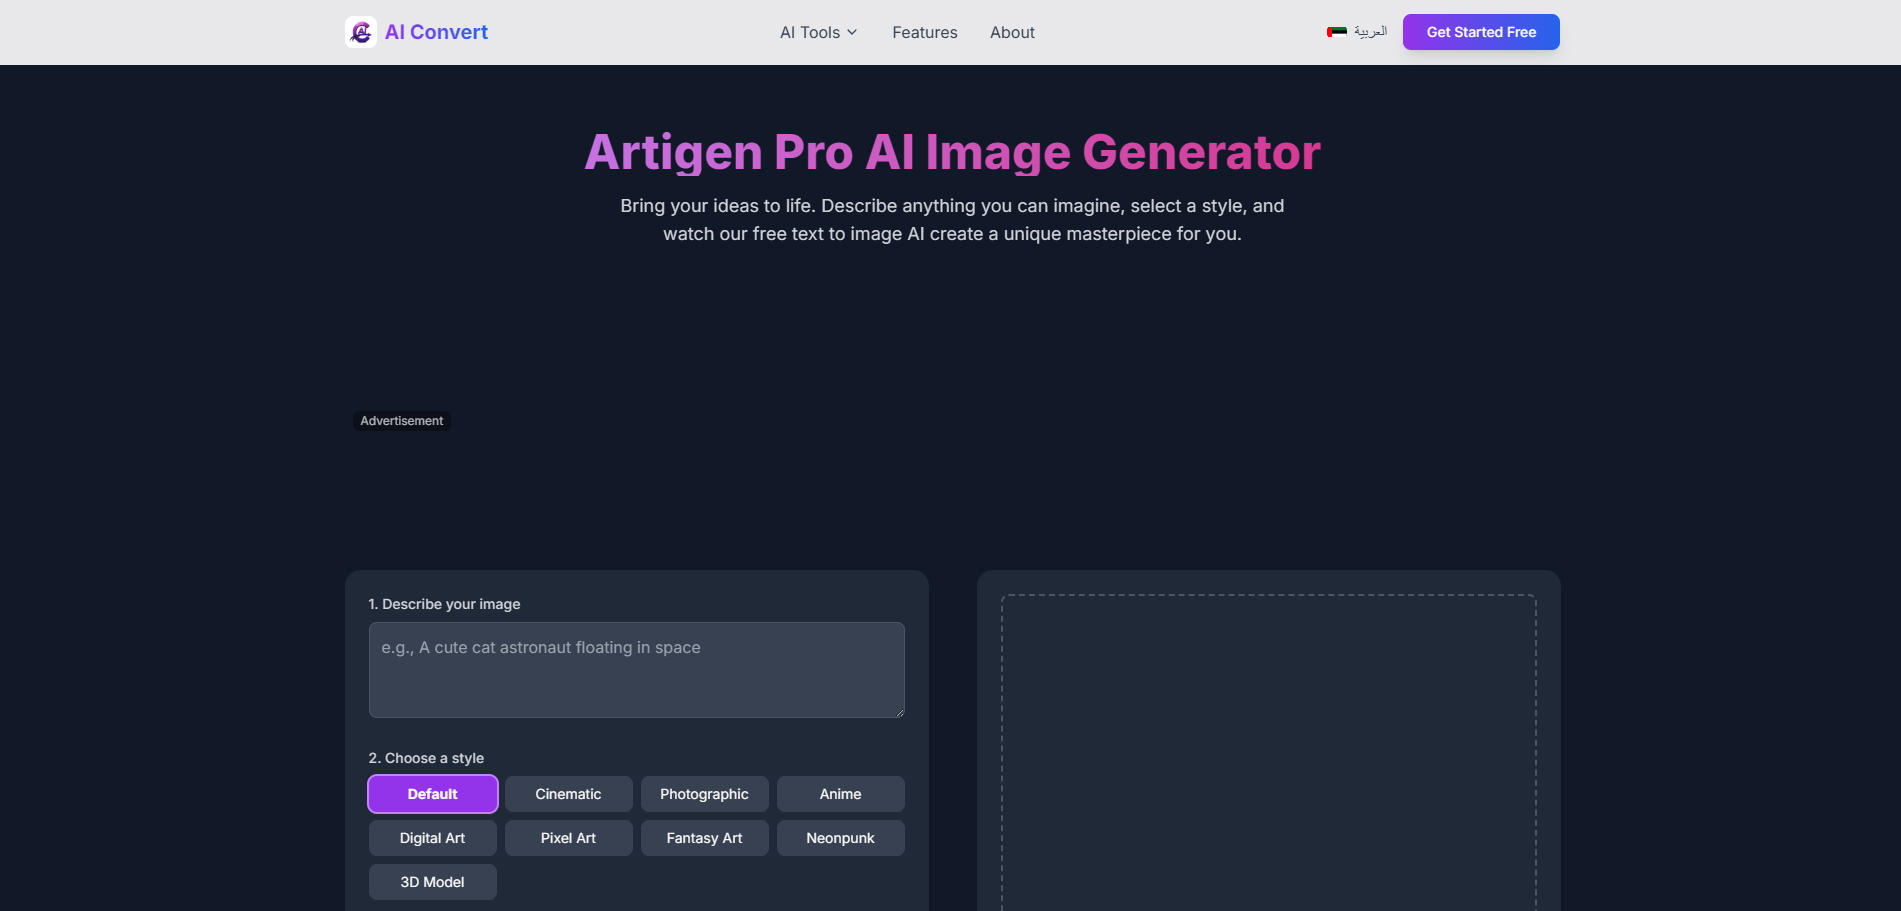Select the Neonpunk style
This screenshot has height=911, width=1901.
[840, 837]
